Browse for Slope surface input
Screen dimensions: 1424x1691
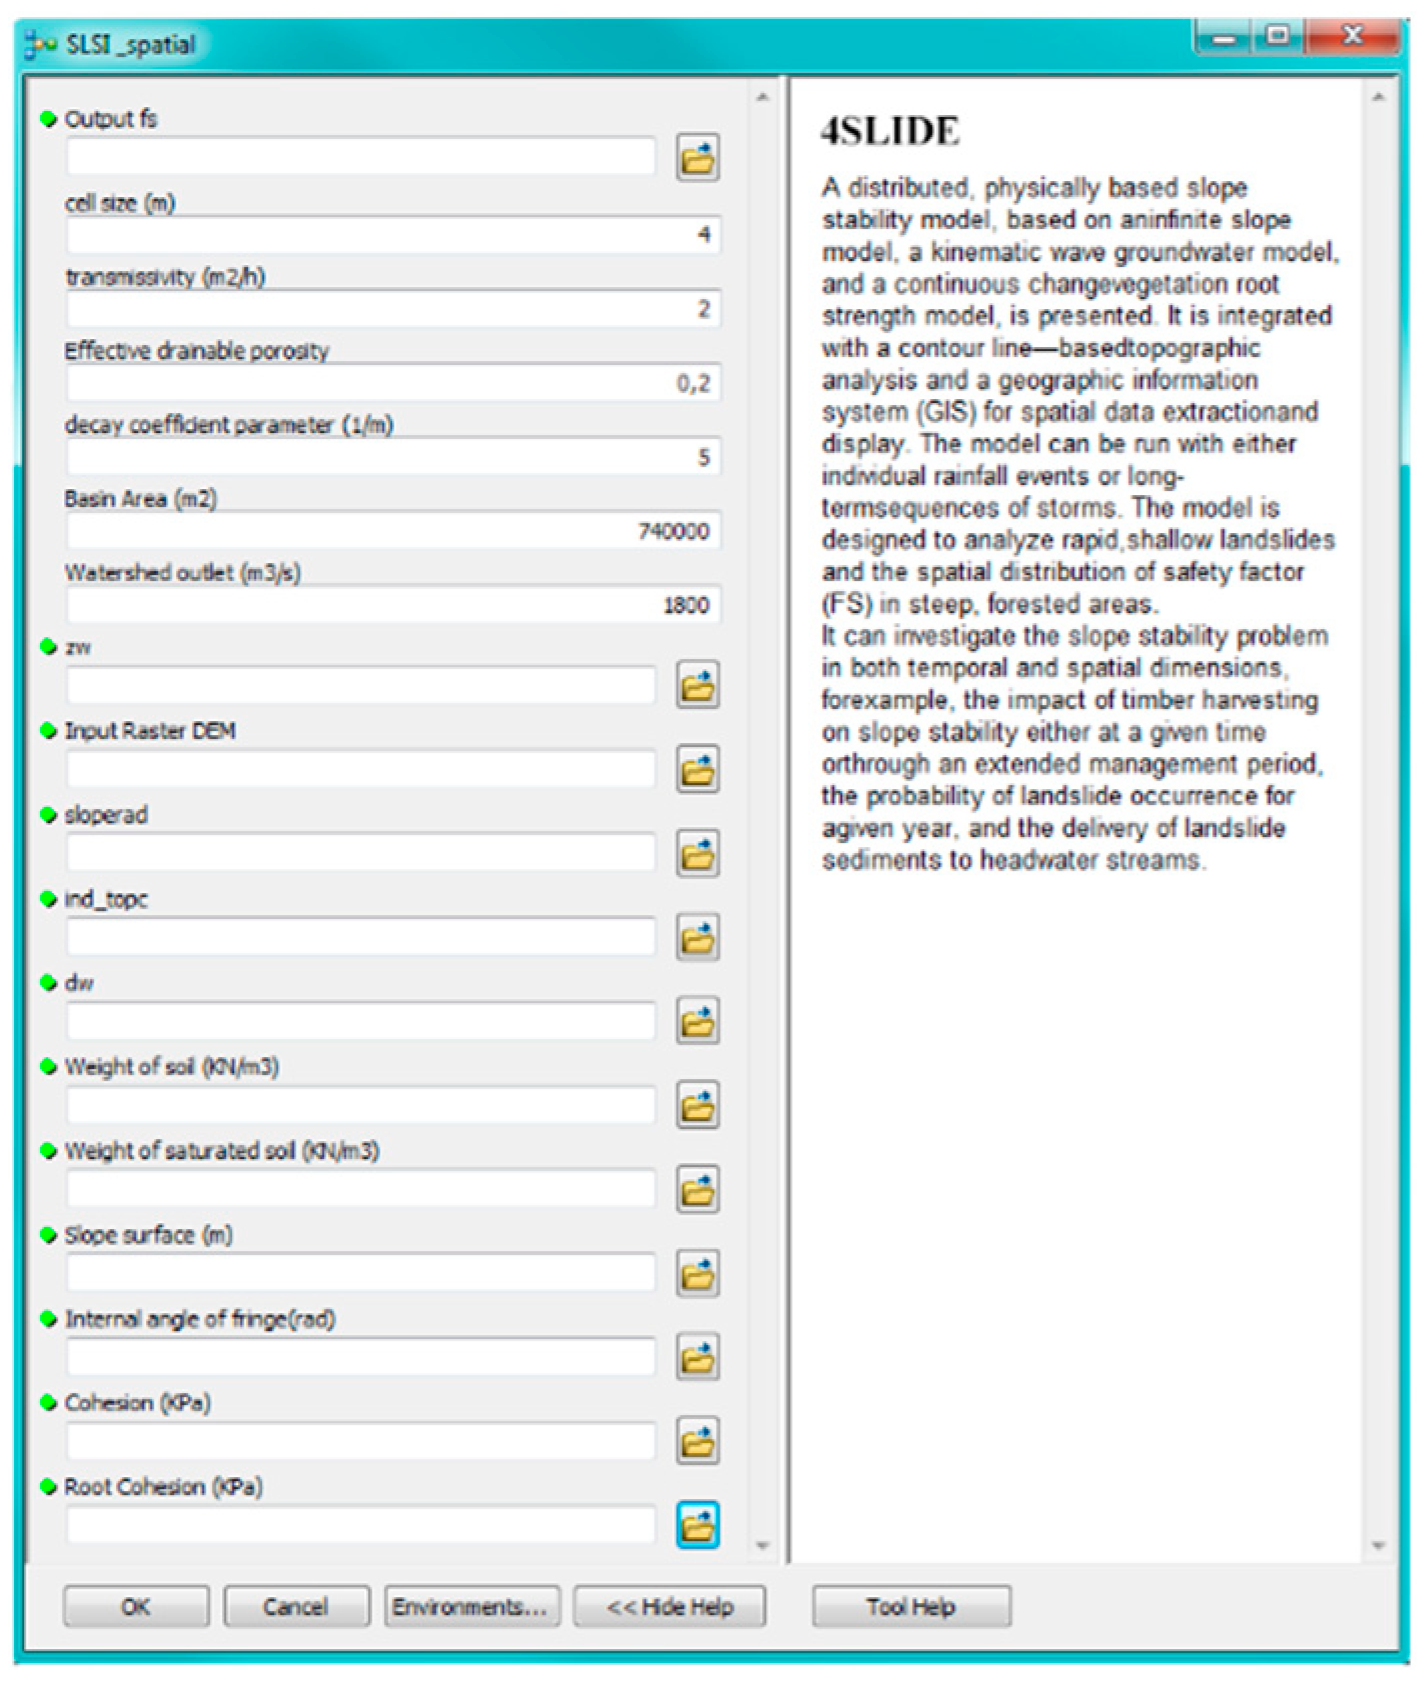click(698, 1273)
